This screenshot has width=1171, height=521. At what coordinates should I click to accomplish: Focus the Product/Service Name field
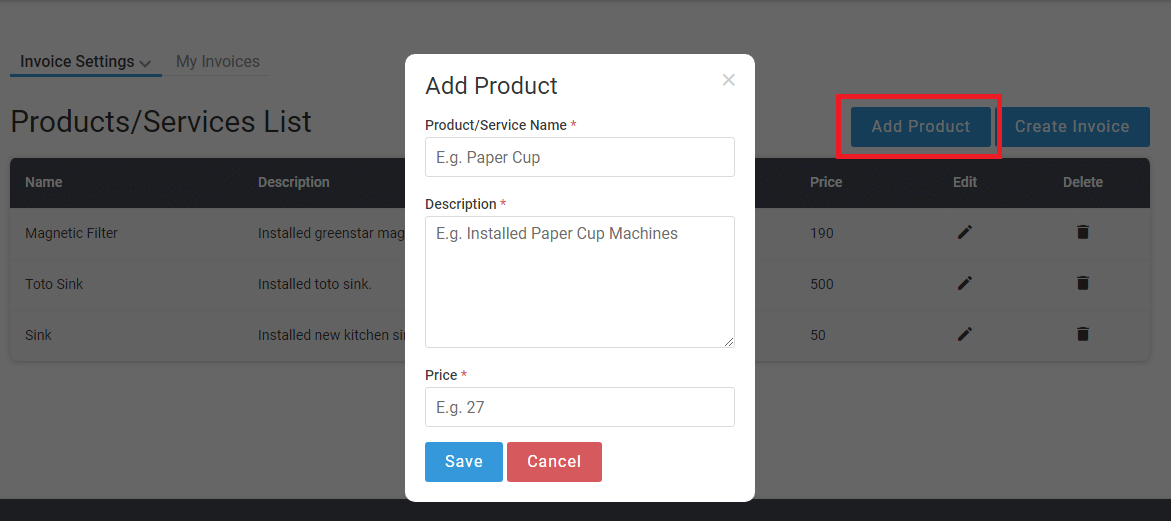pyautogui.click(x=580, y=157)
